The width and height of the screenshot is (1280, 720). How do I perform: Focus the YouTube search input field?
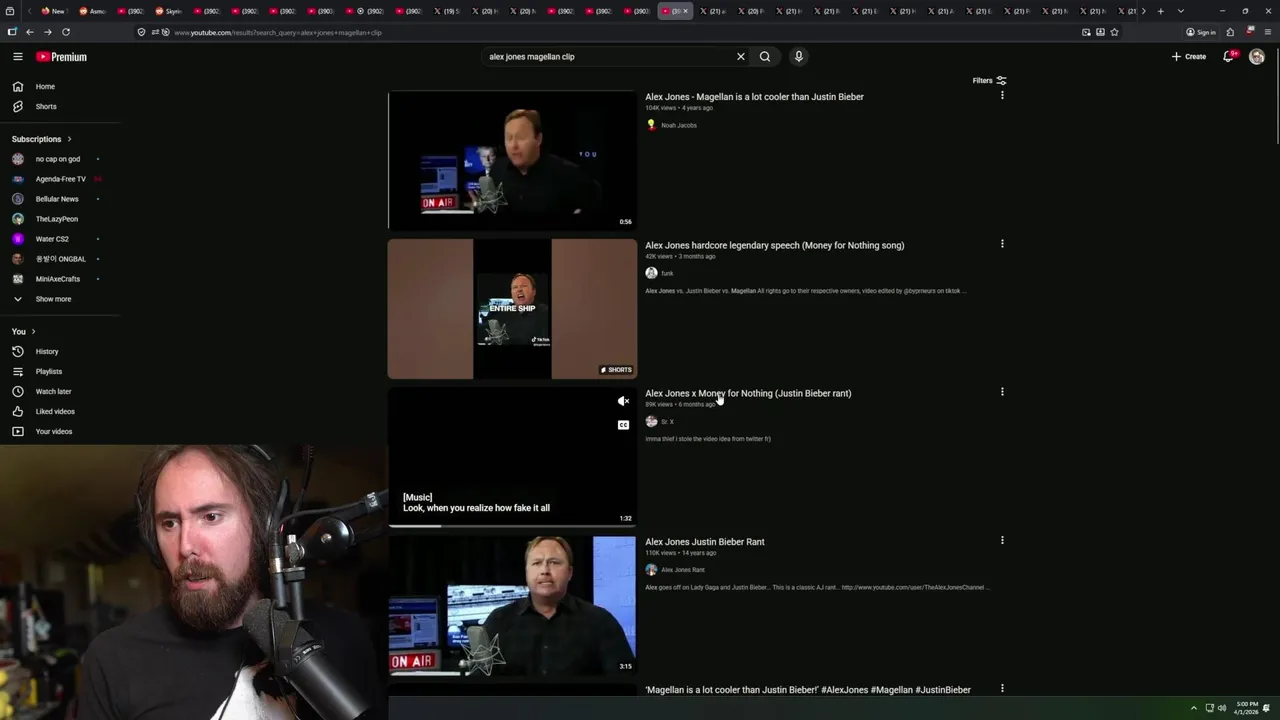point(608,57)
